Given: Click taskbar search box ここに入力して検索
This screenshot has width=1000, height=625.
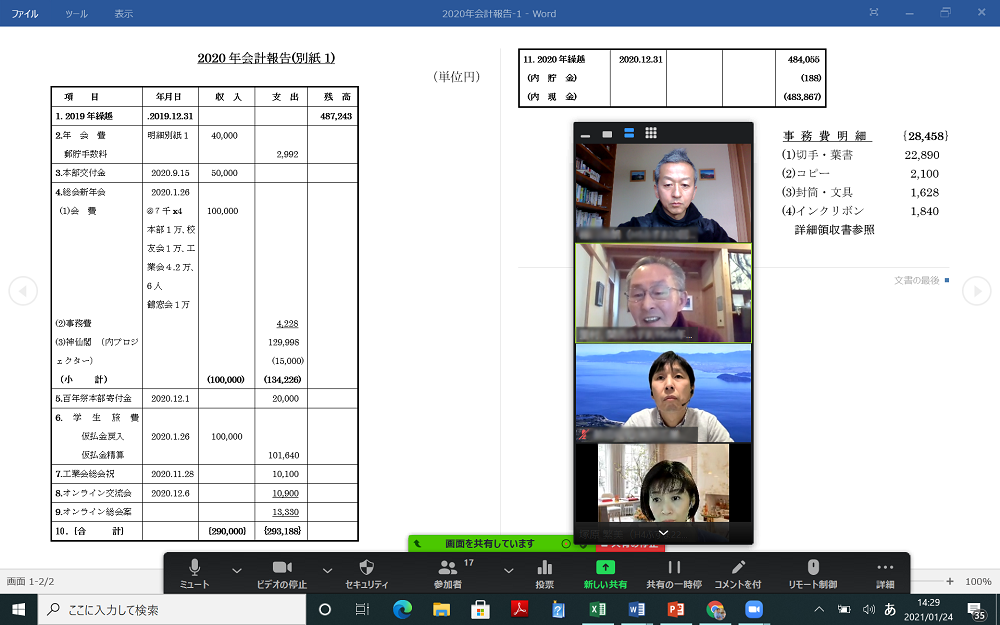Looking at the screenshot, I should (x=172, y=610).
